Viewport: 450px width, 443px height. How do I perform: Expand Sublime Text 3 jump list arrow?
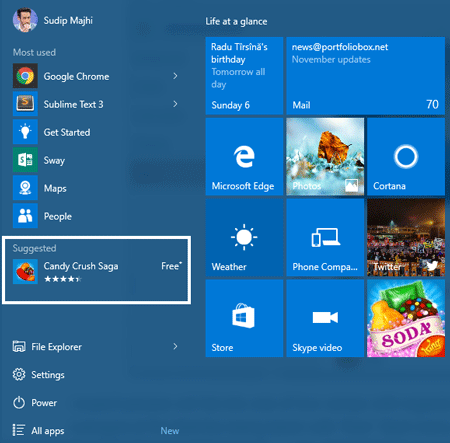[175, 104]
